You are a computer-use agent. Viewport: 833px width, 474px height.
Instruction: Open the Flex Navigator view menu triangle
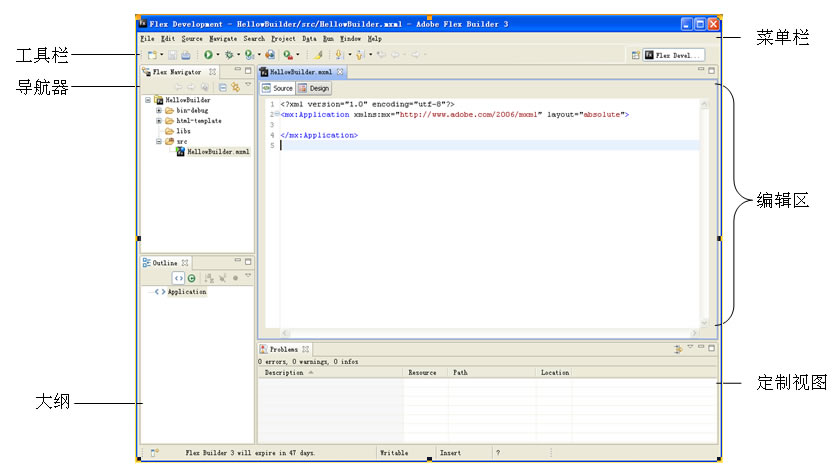(x=248, y=84)
